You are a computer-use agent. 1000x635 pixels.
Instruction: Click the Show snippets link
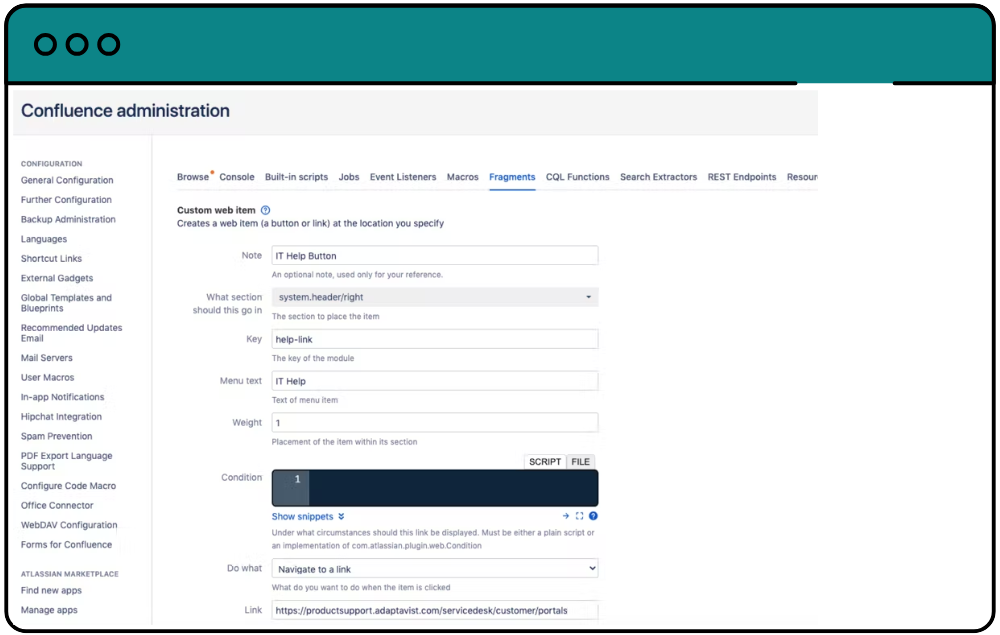pyautogui.click(x=302, y=516)
